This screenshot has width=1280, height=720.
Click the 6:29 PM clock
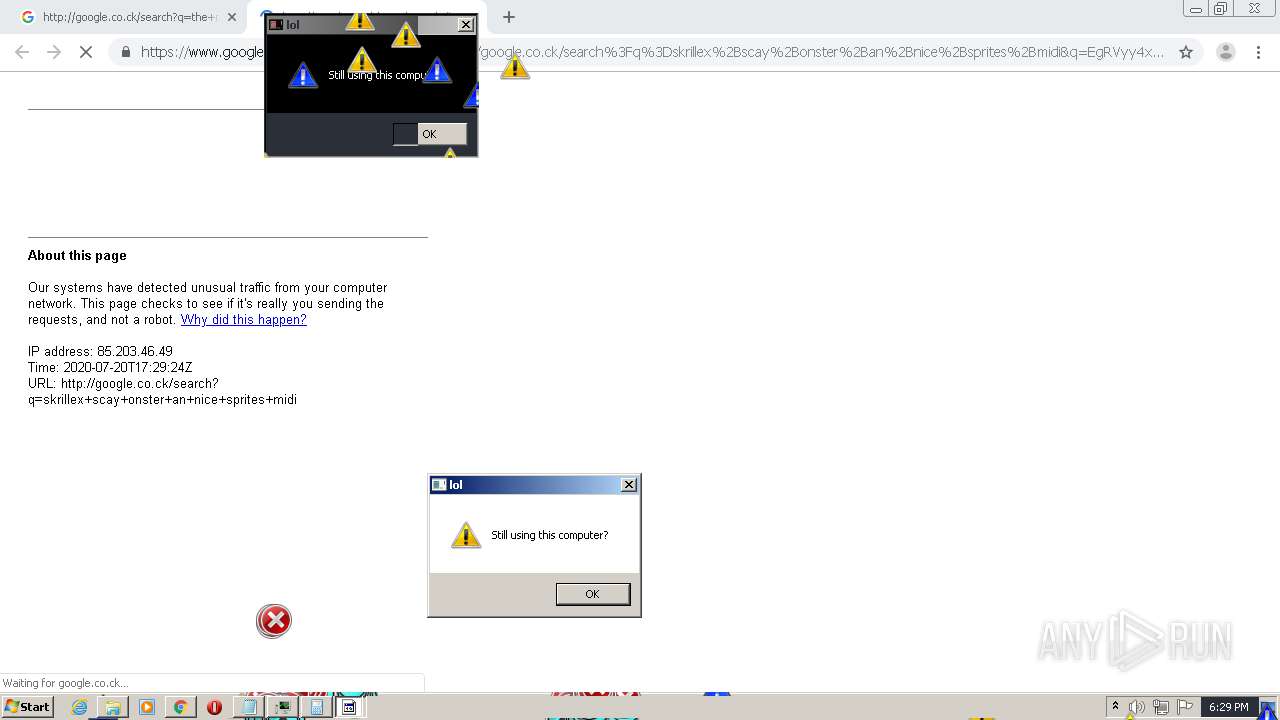click(1228, 707)
